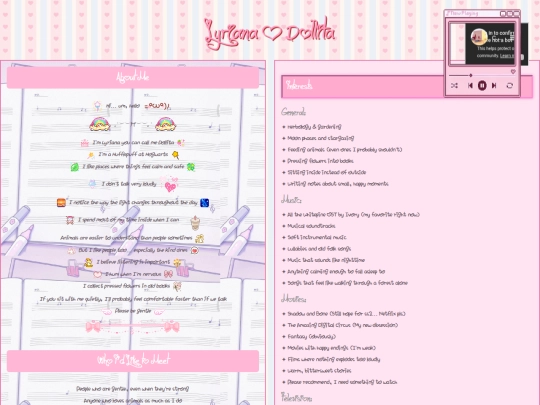Toggle shuffle in the Now Playing player
The height and width of the screenshot is (405, 540).
pos(454,85)
